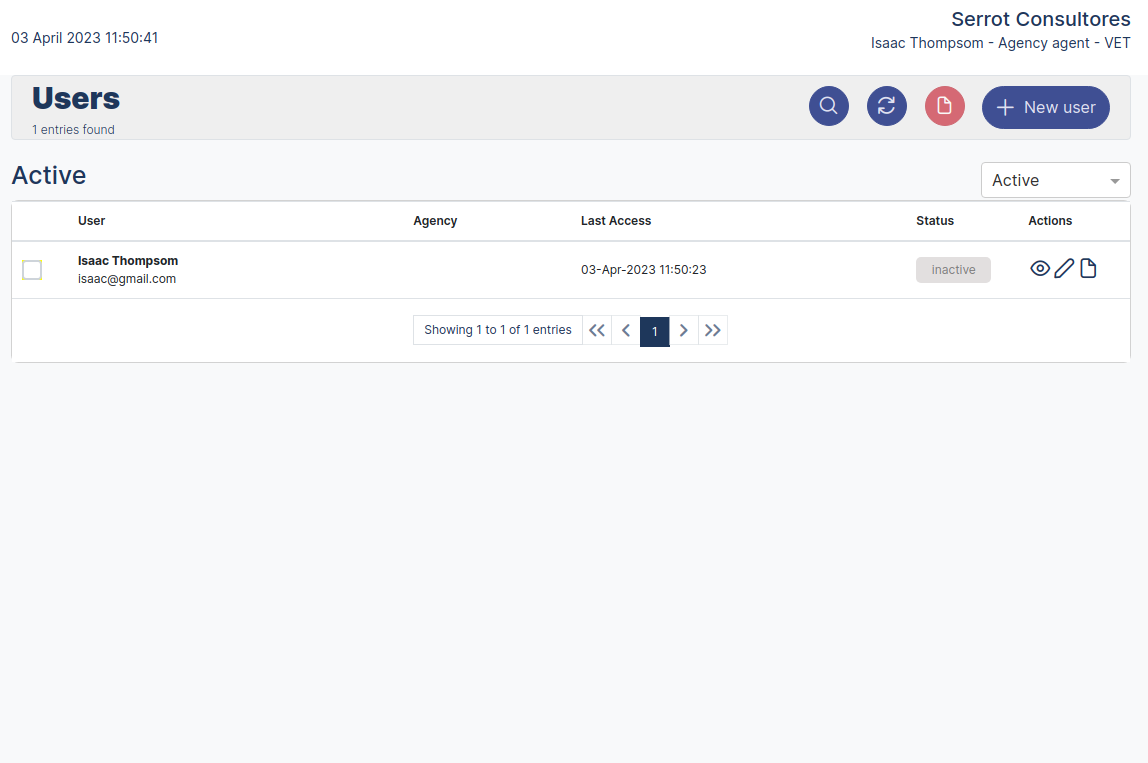Open the Active status filter dropdown
This screenshot has width=1148, height=763.
[1044, 180]
